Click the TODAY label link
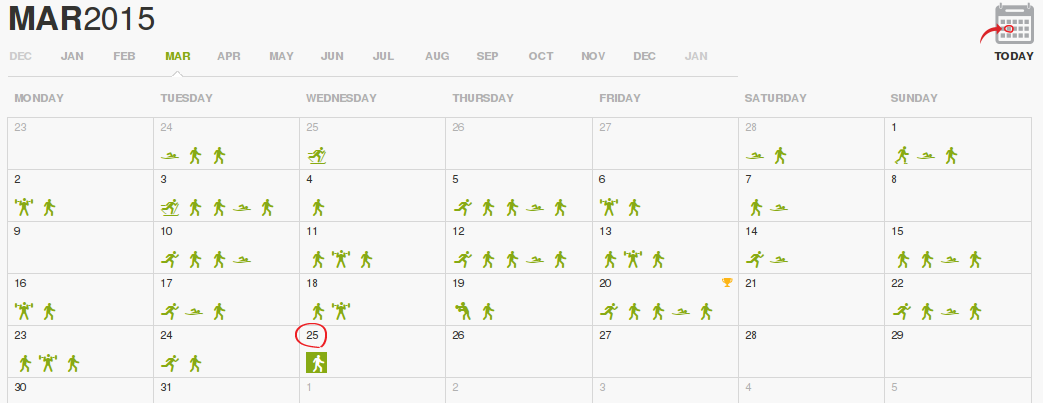The image size is (1043, 403). point(1014,57)
